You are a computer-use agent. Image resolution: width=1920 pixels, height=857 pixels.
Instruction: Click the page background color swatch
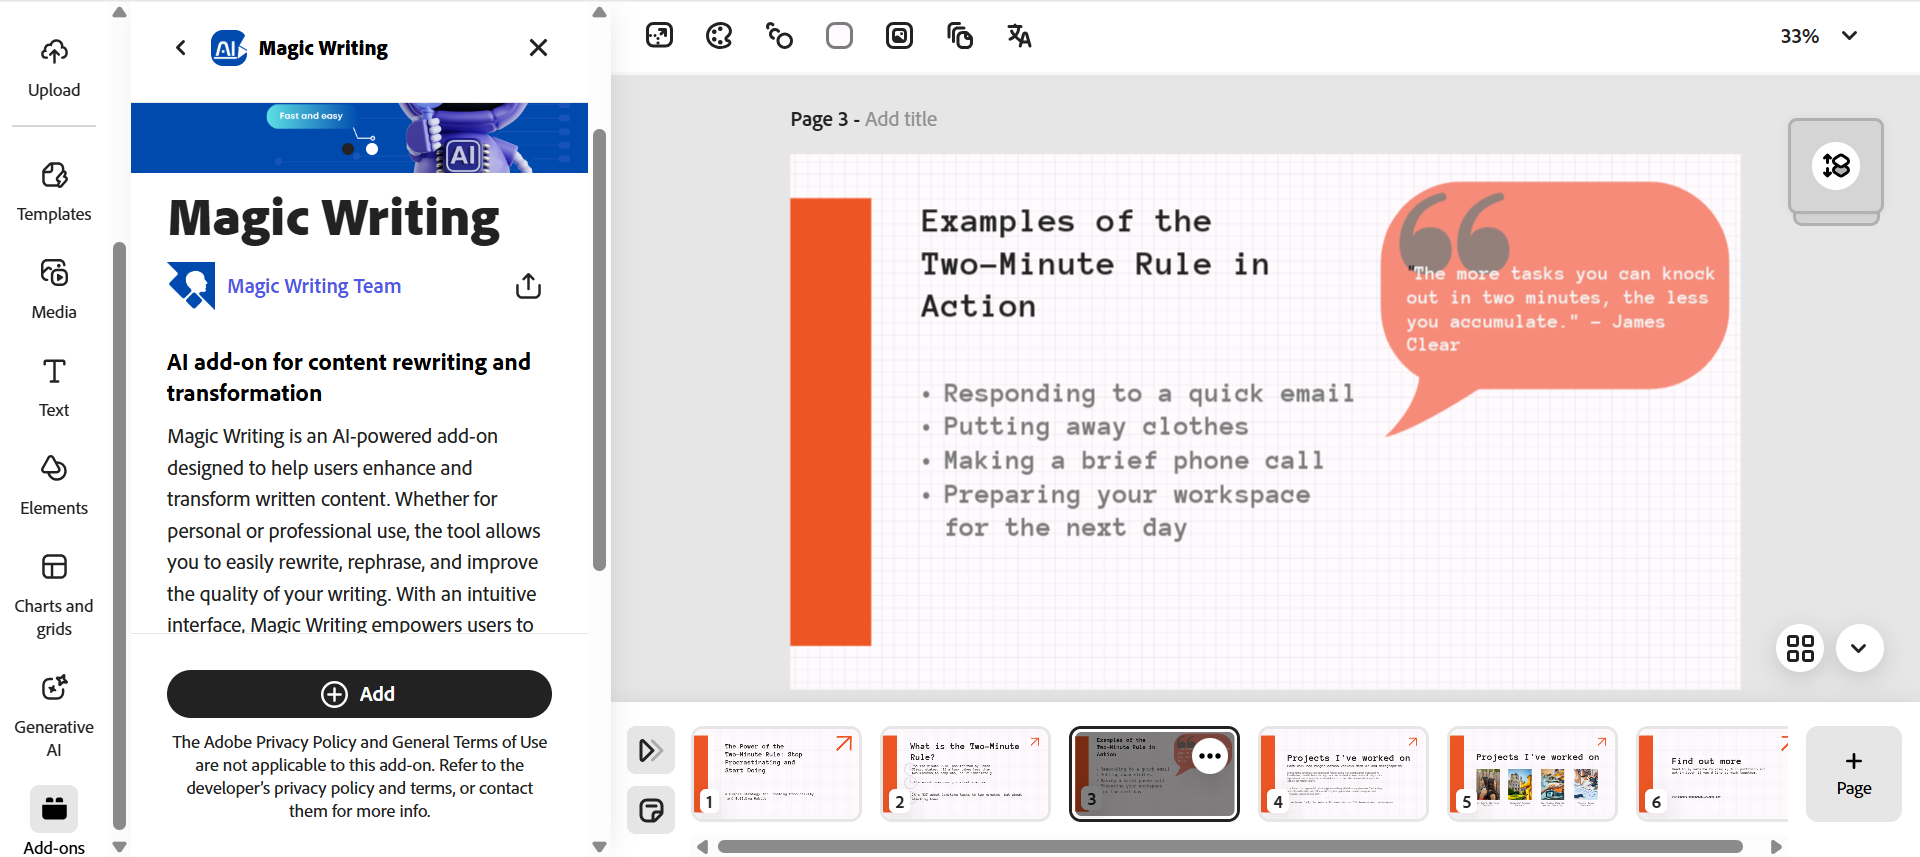[x=839, y=36]
